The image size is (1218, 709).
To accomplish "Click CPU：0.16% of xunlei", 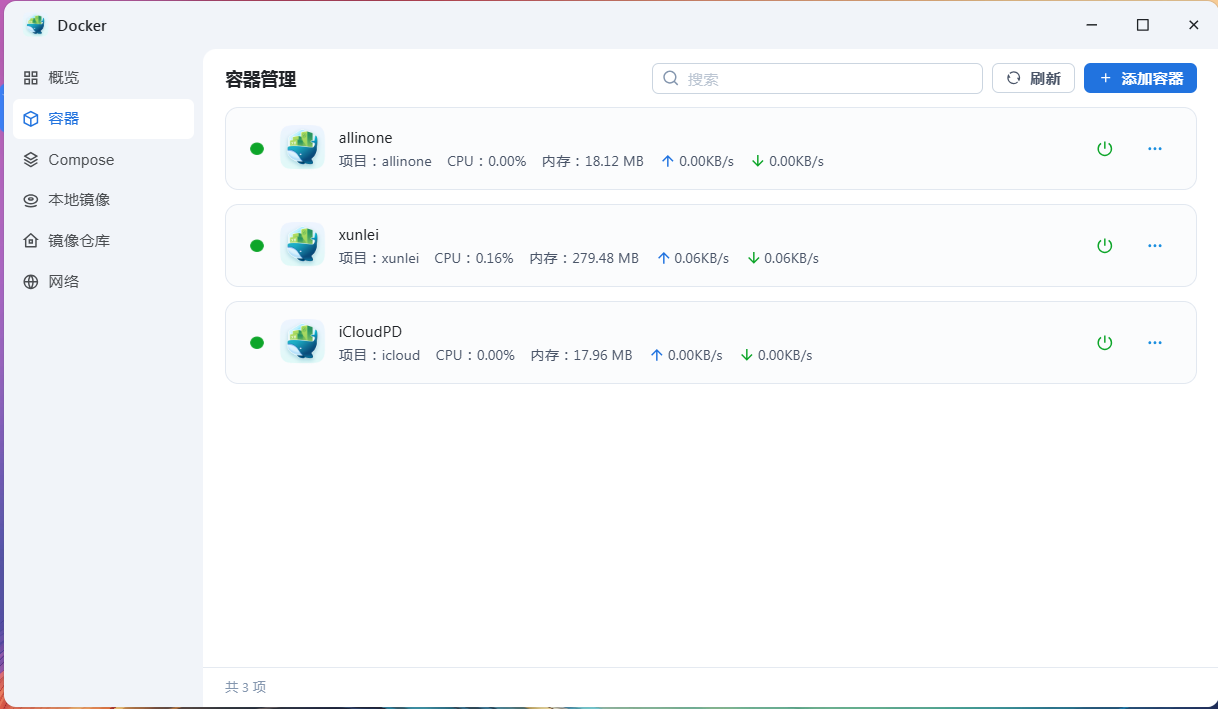I will pos(474,258).
